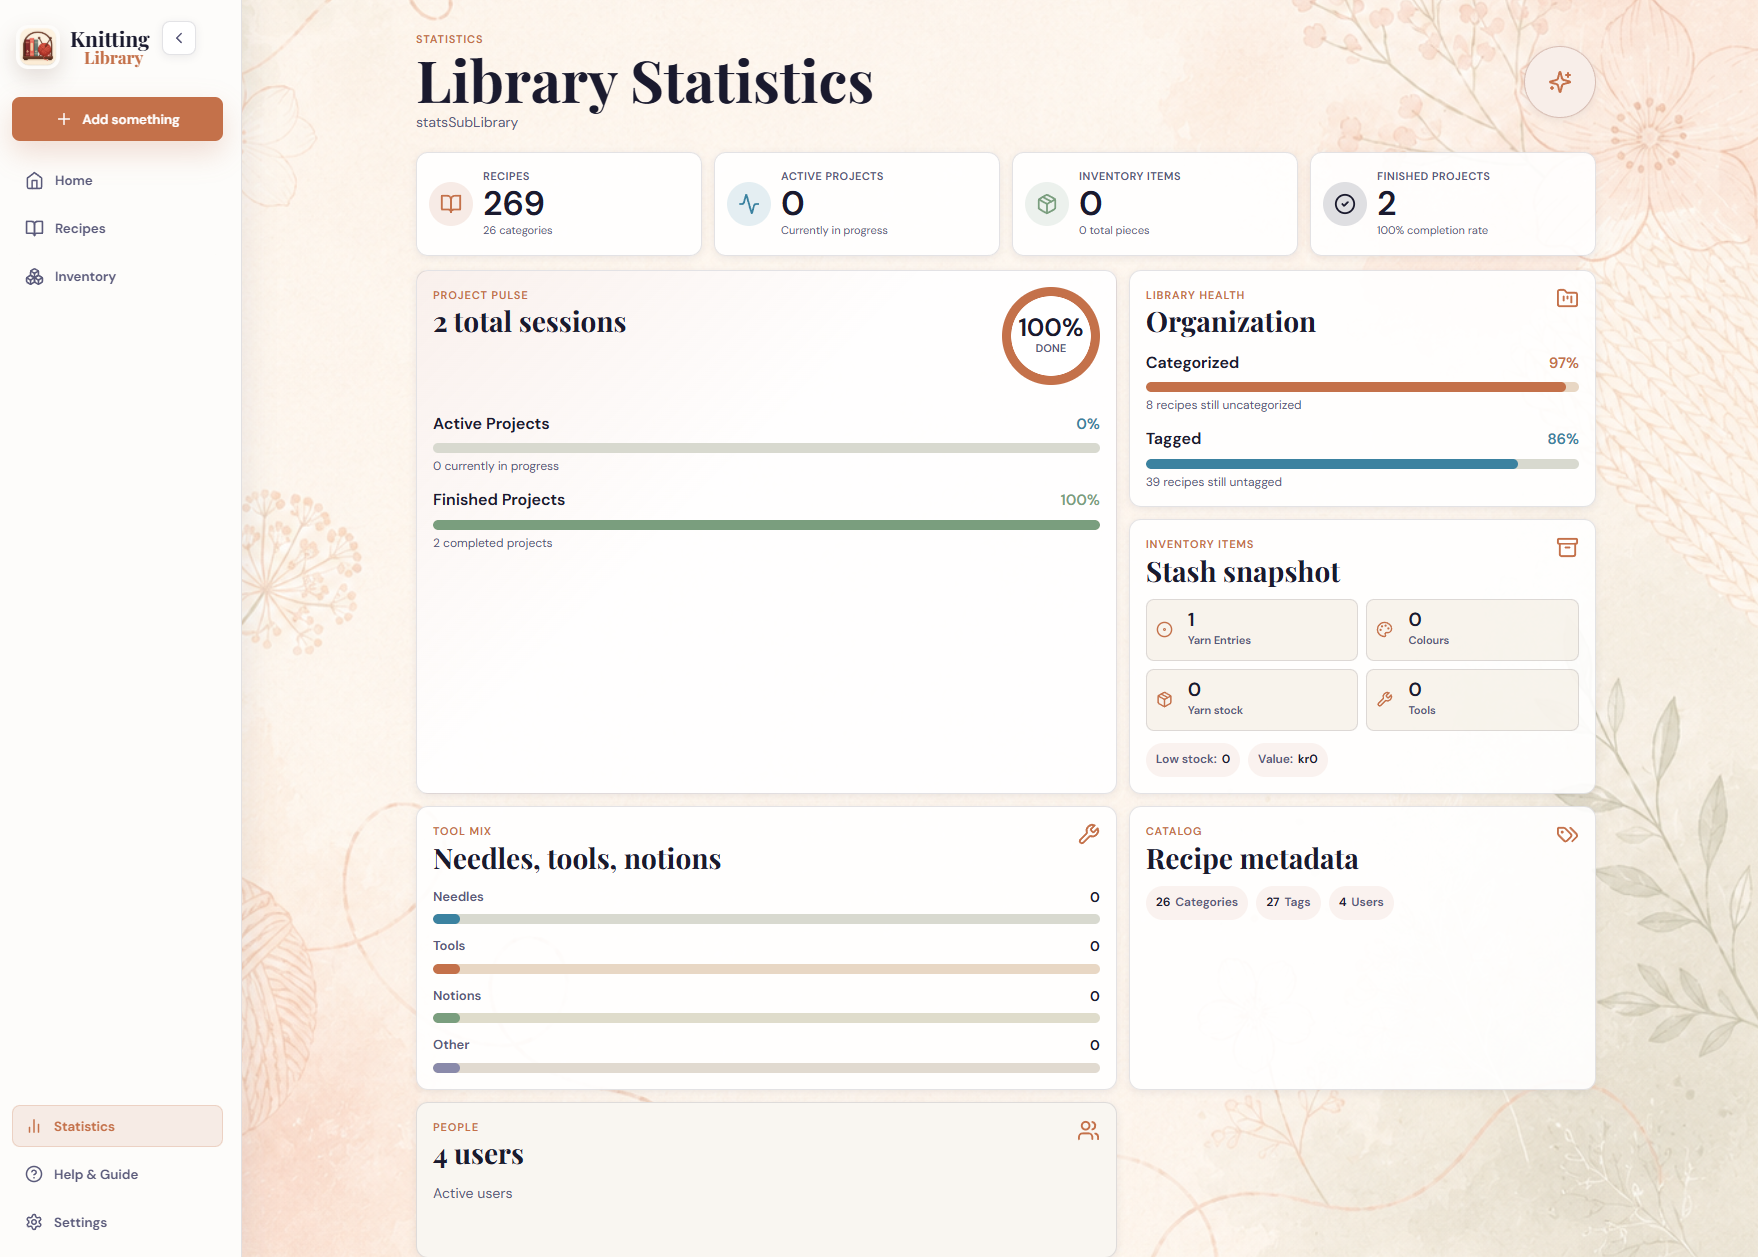Open the Settings page
Screen dimensions: 1758x1257
coord(117,1222)
